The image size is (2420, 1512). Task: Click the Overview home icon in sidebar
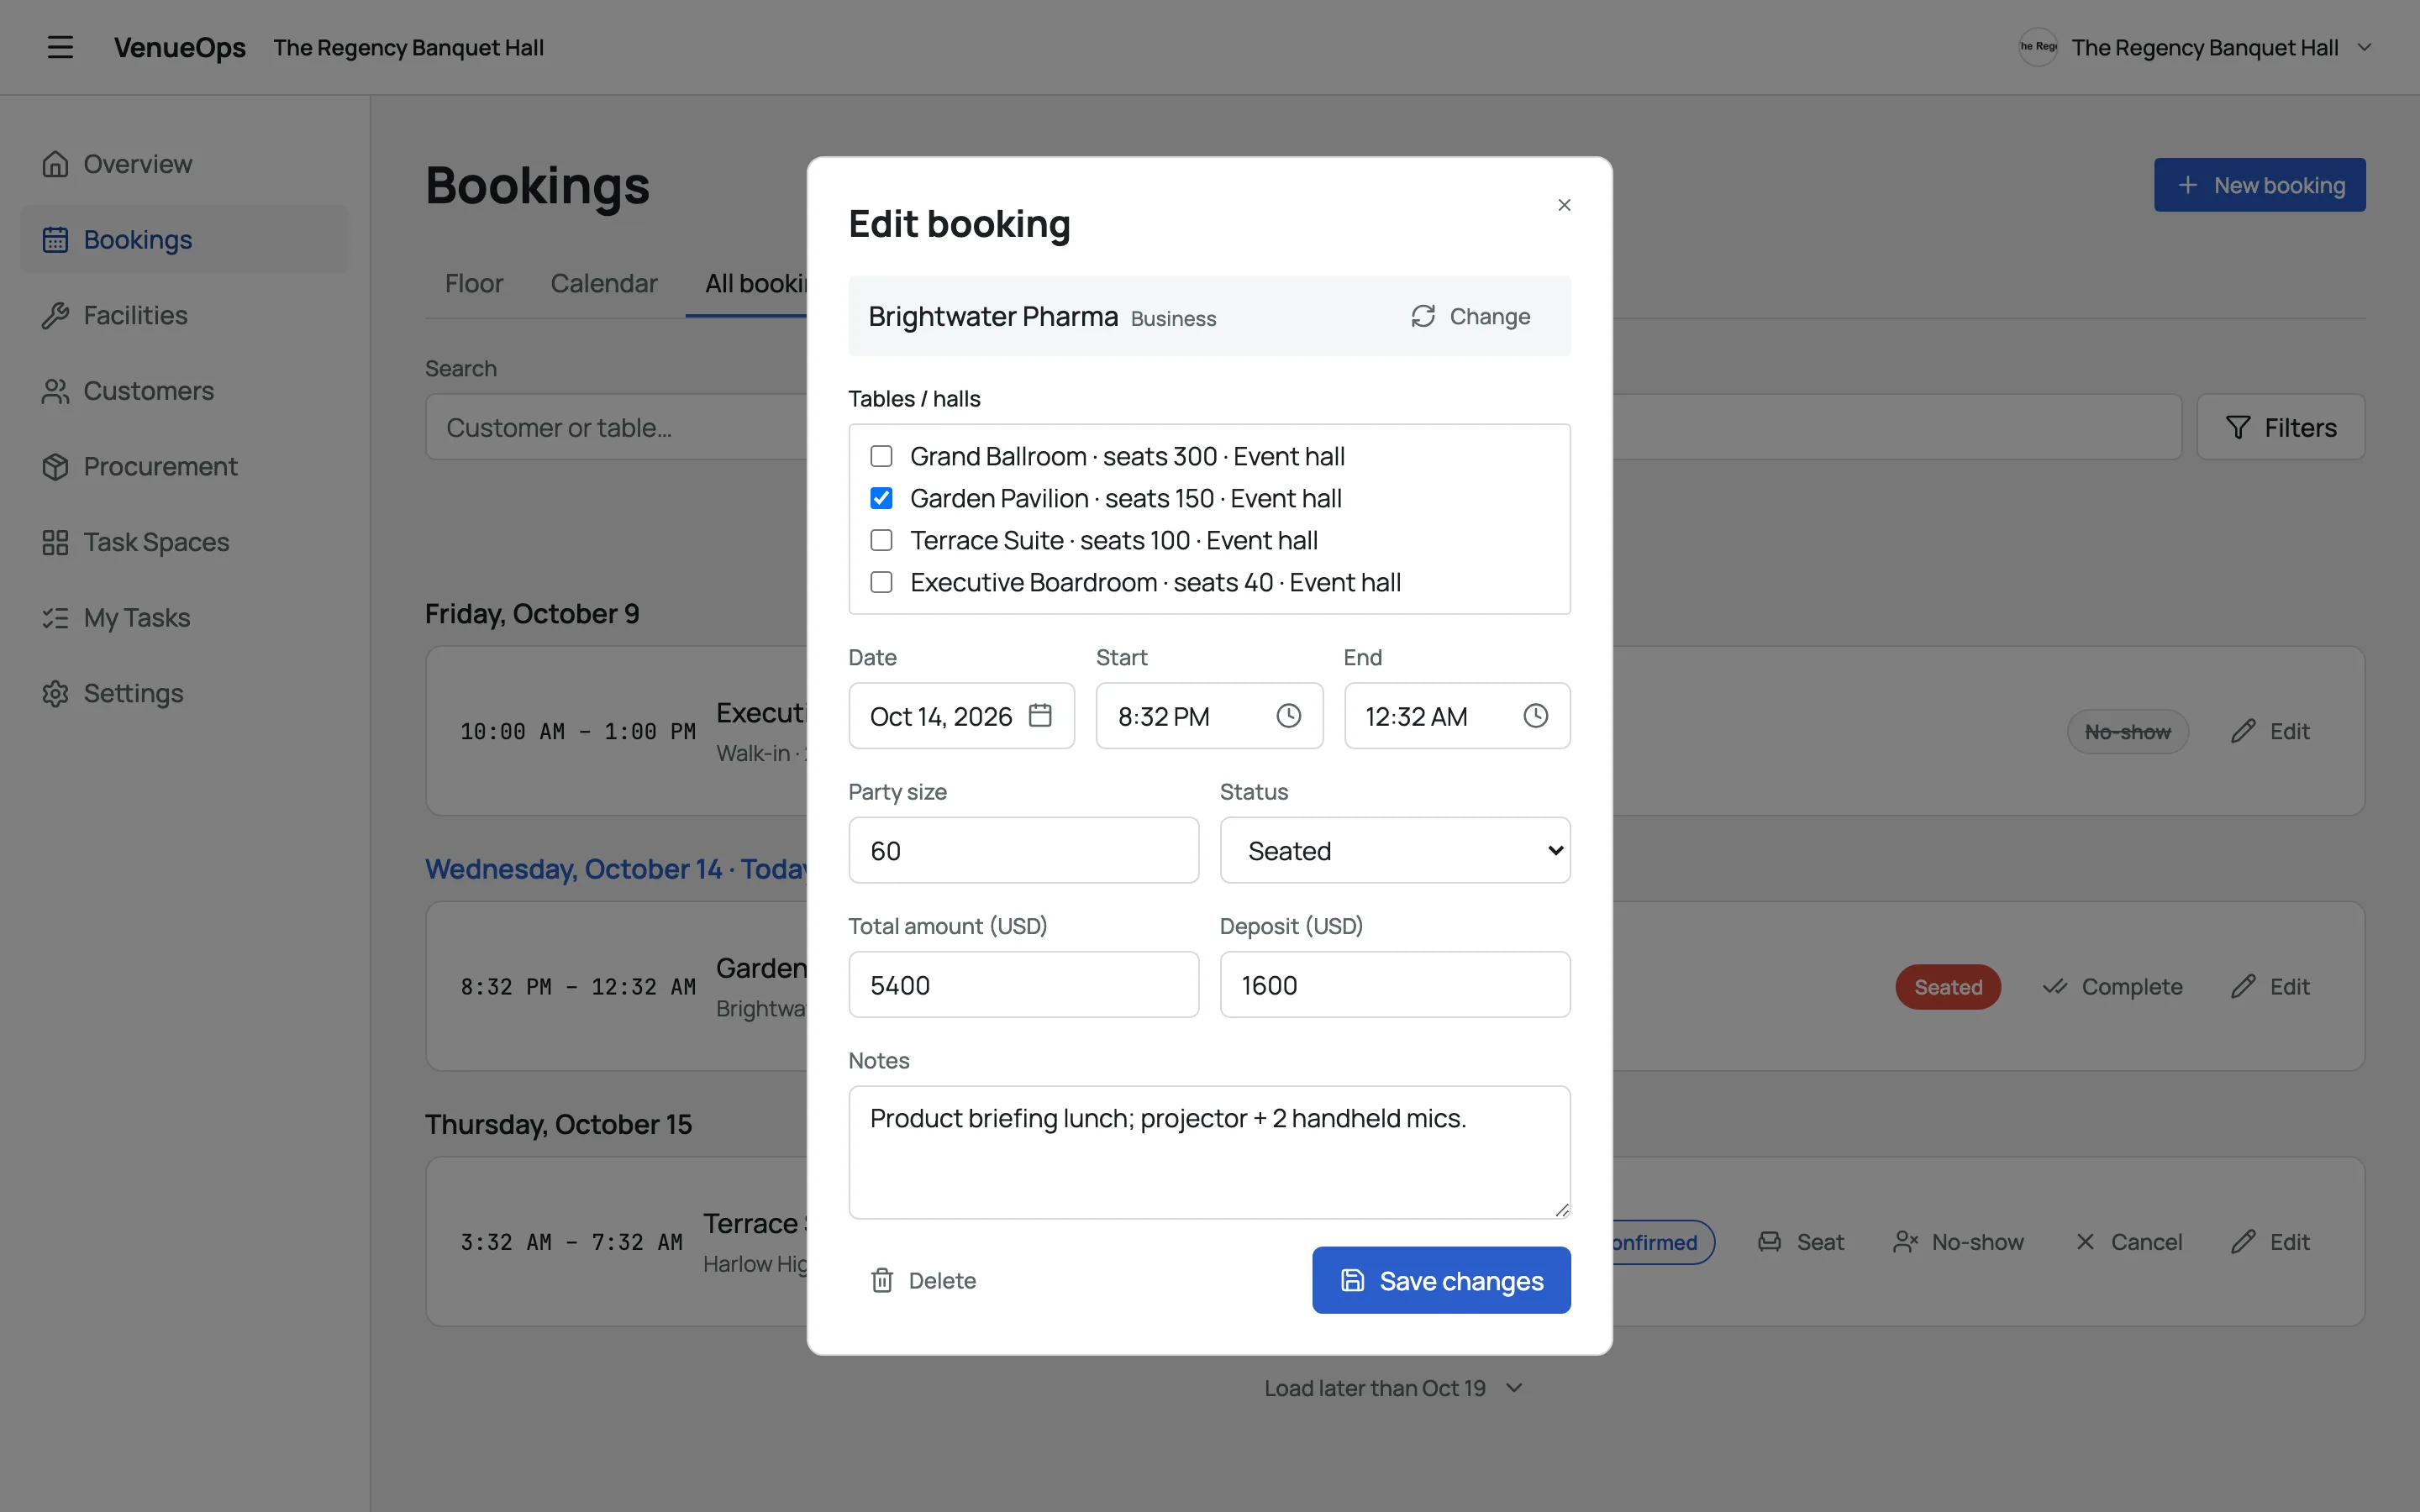click(x=55, y=164)
